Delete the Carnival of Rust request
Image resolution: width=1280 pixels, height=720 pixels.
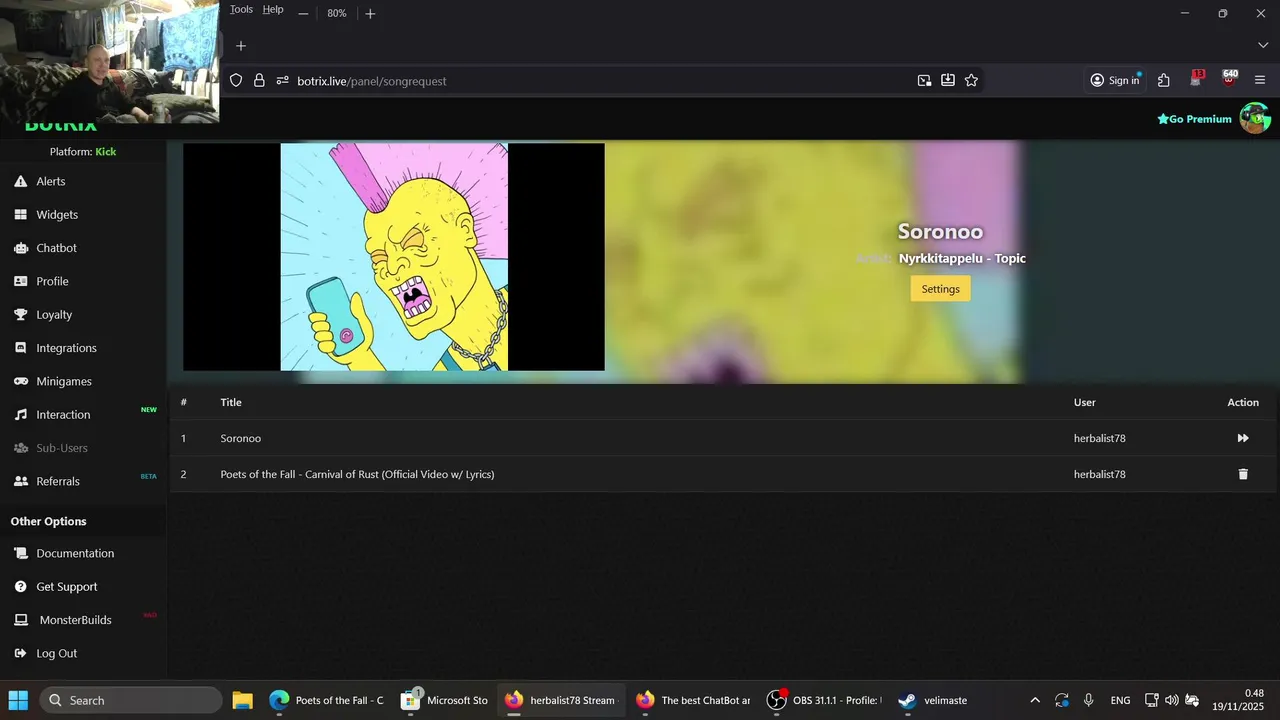(x=1243, y=474)
